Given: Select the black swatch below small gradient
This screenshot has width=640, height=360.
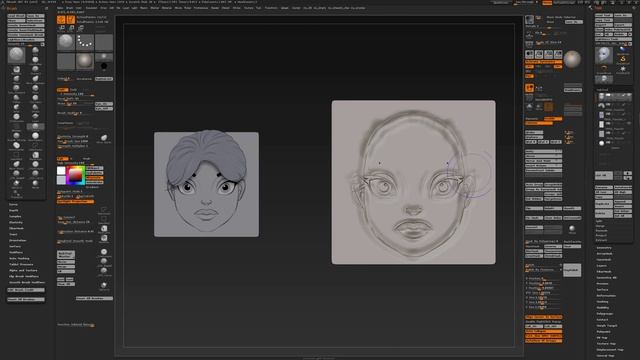Looking at the screenshot, I should pyautogui.click(x=104, y=65).
